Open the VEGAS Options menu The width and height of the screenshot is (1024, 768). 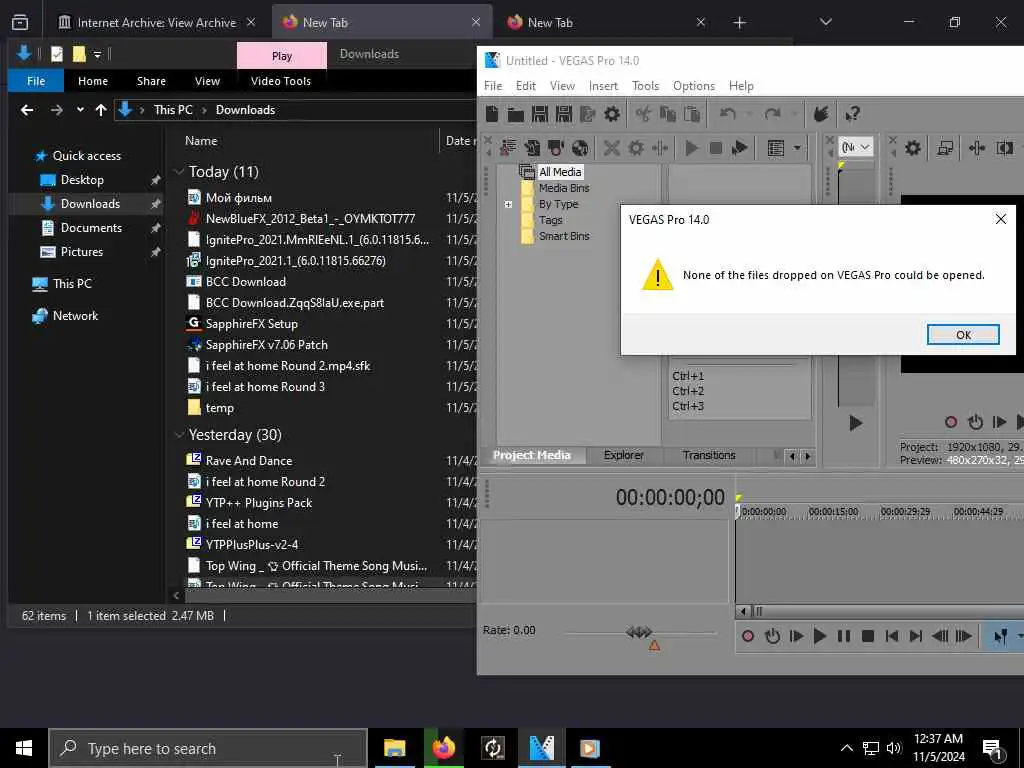(x=694, y=86)
